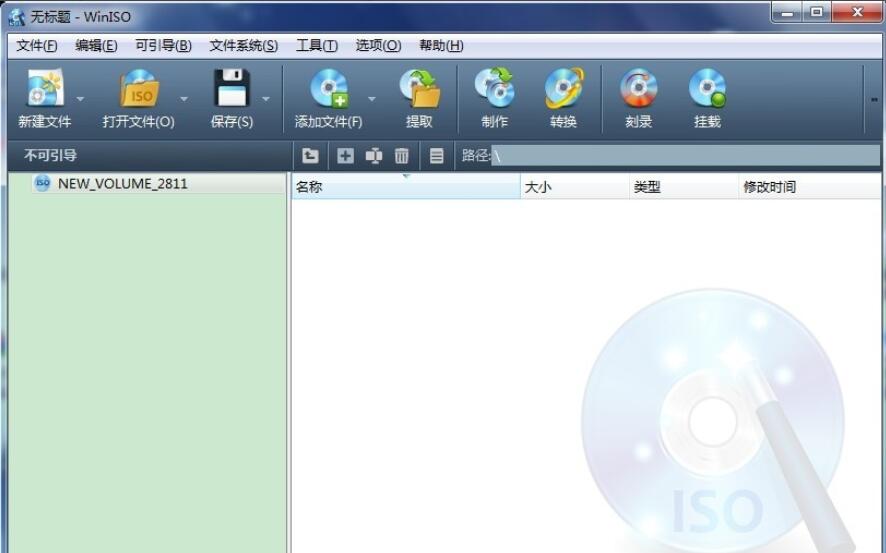This screenshot has width=886, height=553.
Task: Click the Convert (转换) disc icon
Action: point(564,88)
